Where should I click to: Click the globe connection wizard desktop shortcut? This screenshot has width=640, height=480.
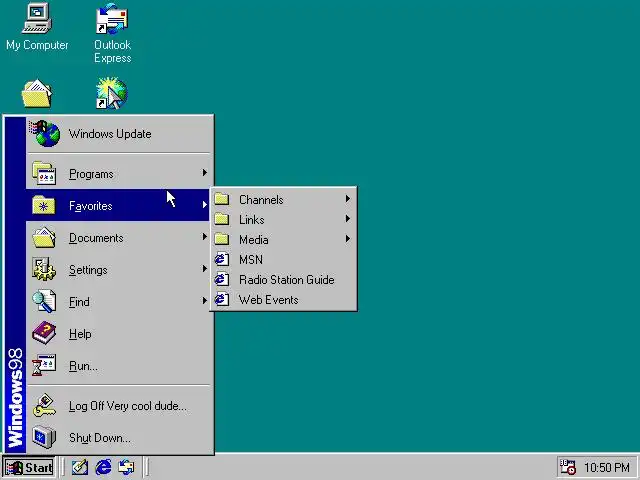click(x=112, y=93)
